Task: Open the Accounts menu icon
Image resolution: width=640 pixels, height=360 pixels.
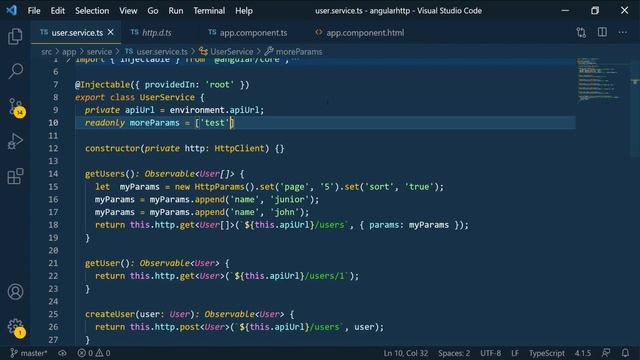Action: [16, 292]
